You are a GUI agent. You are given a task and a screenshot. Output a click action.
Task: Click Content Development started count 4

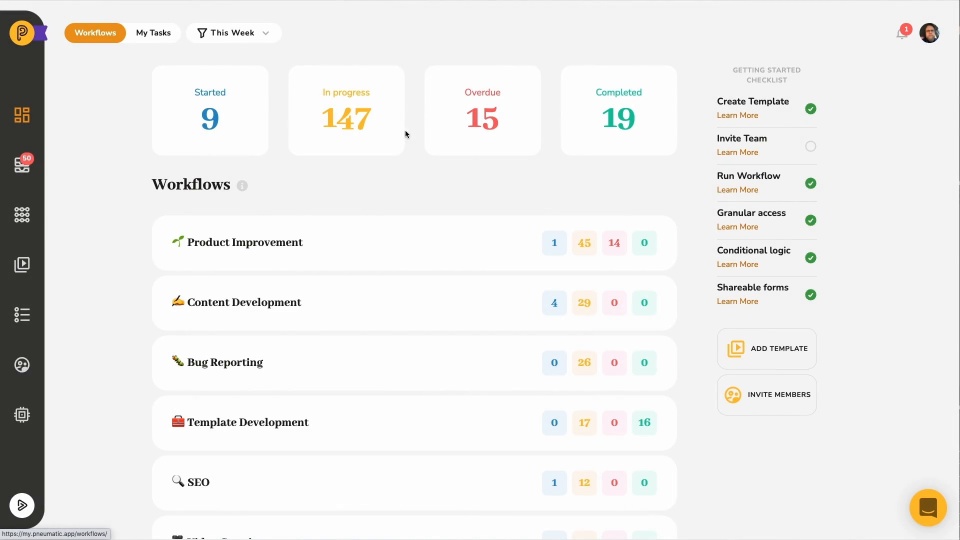point(554,303)
